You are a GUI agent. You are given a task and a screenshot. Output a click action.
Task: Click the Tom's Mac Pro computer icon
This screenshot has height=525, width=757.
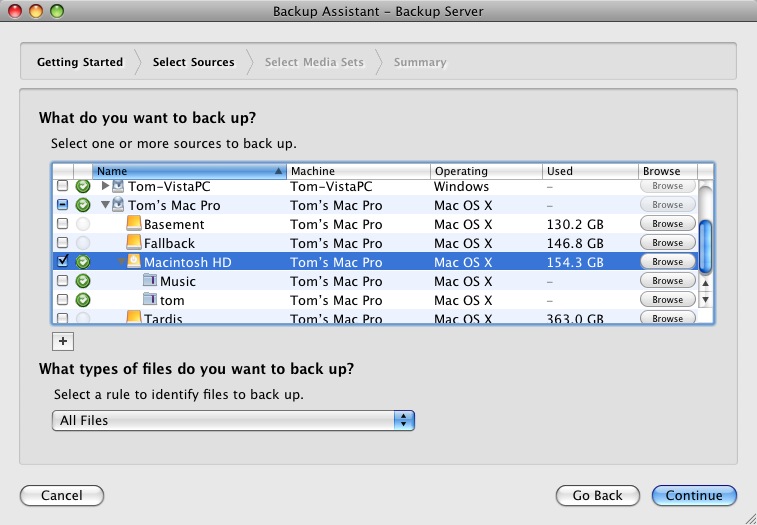(x=118, y=205)
